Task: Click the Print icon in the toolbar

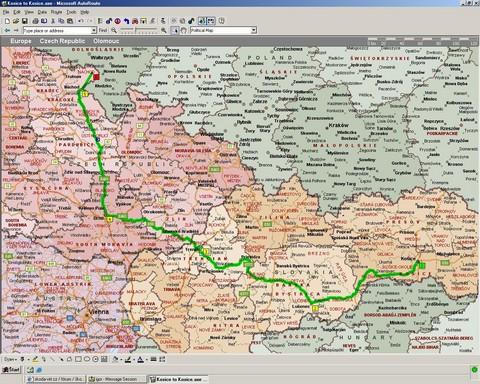Action: coord(35,21)
